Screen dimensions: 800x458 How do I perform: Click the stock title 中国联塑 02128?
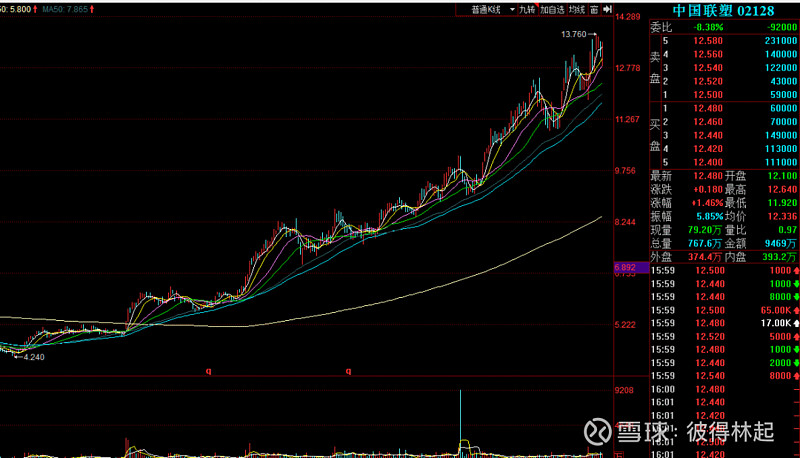(x=723, y=11)
